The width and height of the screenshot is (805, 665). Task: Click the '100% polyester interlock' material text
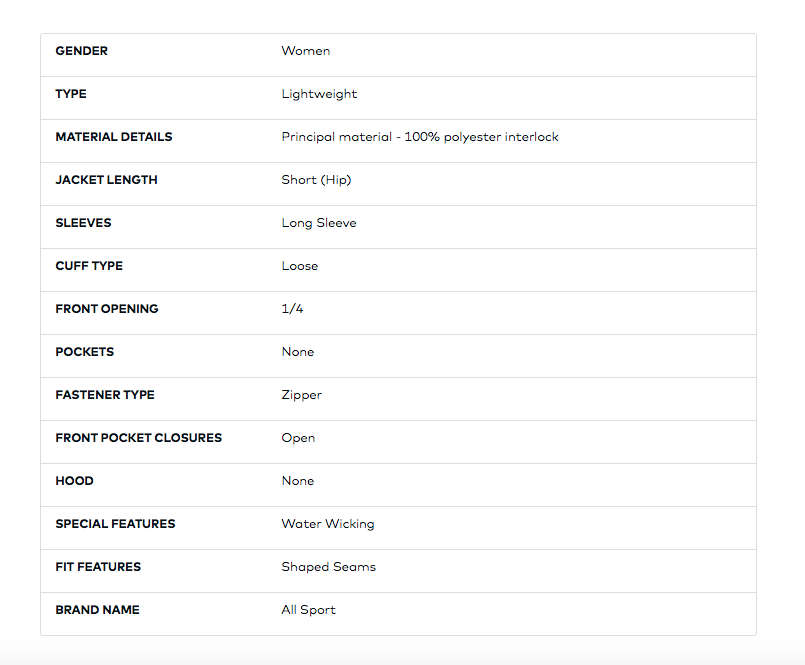(x=484, y=137)
